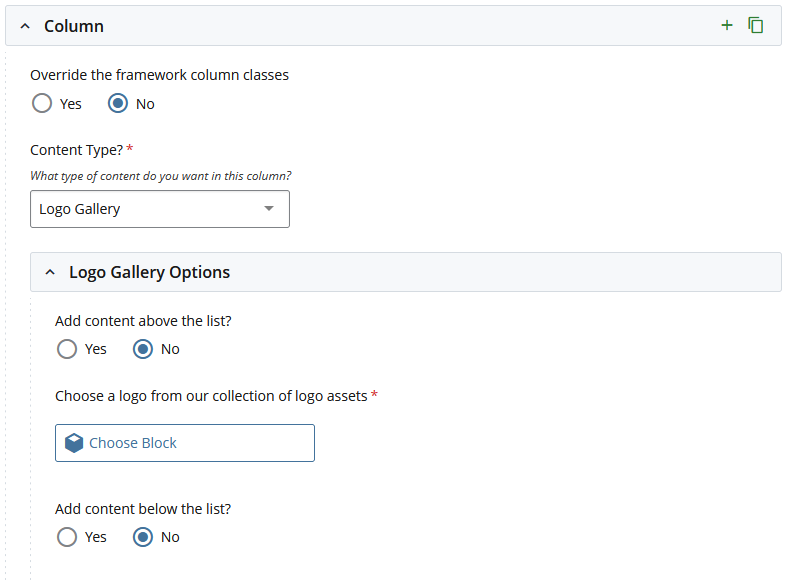This screenshot has width=786, height=580.
Task: Click the Choose Block button text
Action: tap(133, 443)
